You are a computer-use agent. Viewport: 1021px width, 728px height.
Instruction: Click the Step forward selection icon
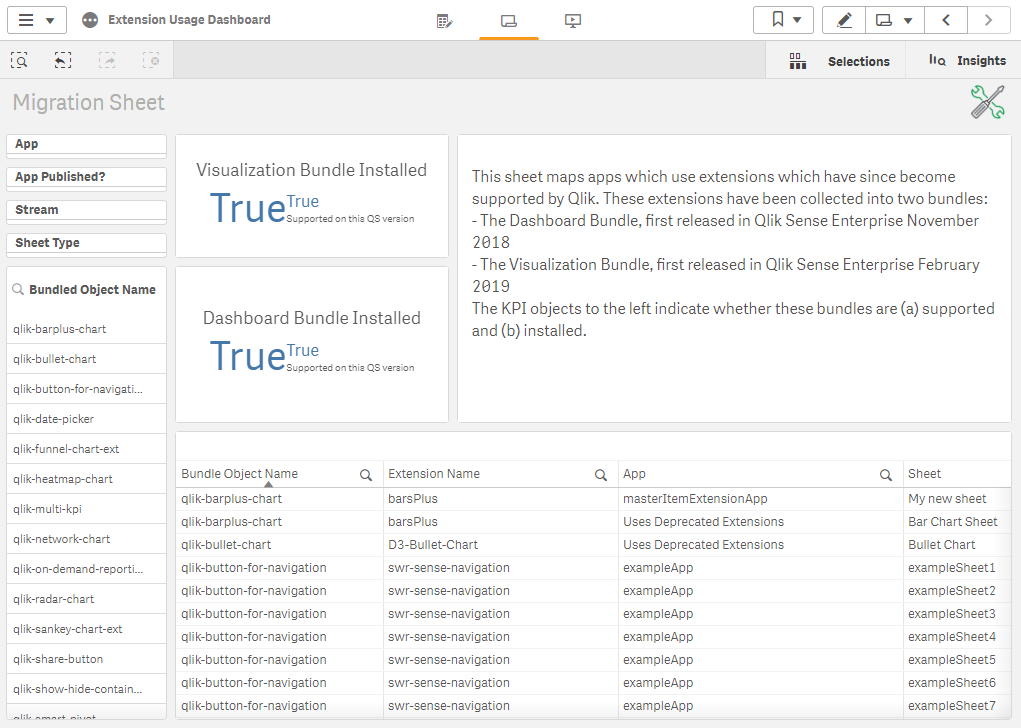pyautogui.click(x=107, y=61)
